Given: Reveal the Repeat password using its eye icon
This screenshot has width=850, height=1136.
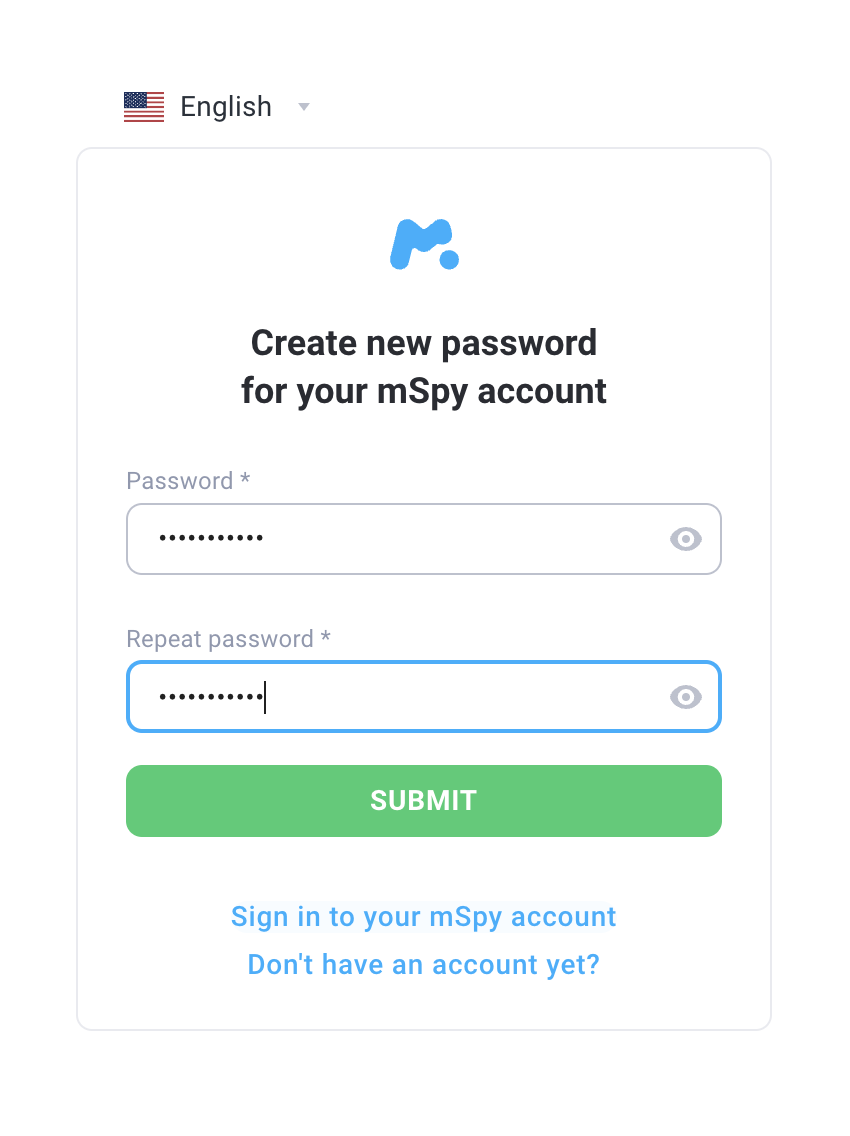Looking at the screenshot, I should point(686,697).
